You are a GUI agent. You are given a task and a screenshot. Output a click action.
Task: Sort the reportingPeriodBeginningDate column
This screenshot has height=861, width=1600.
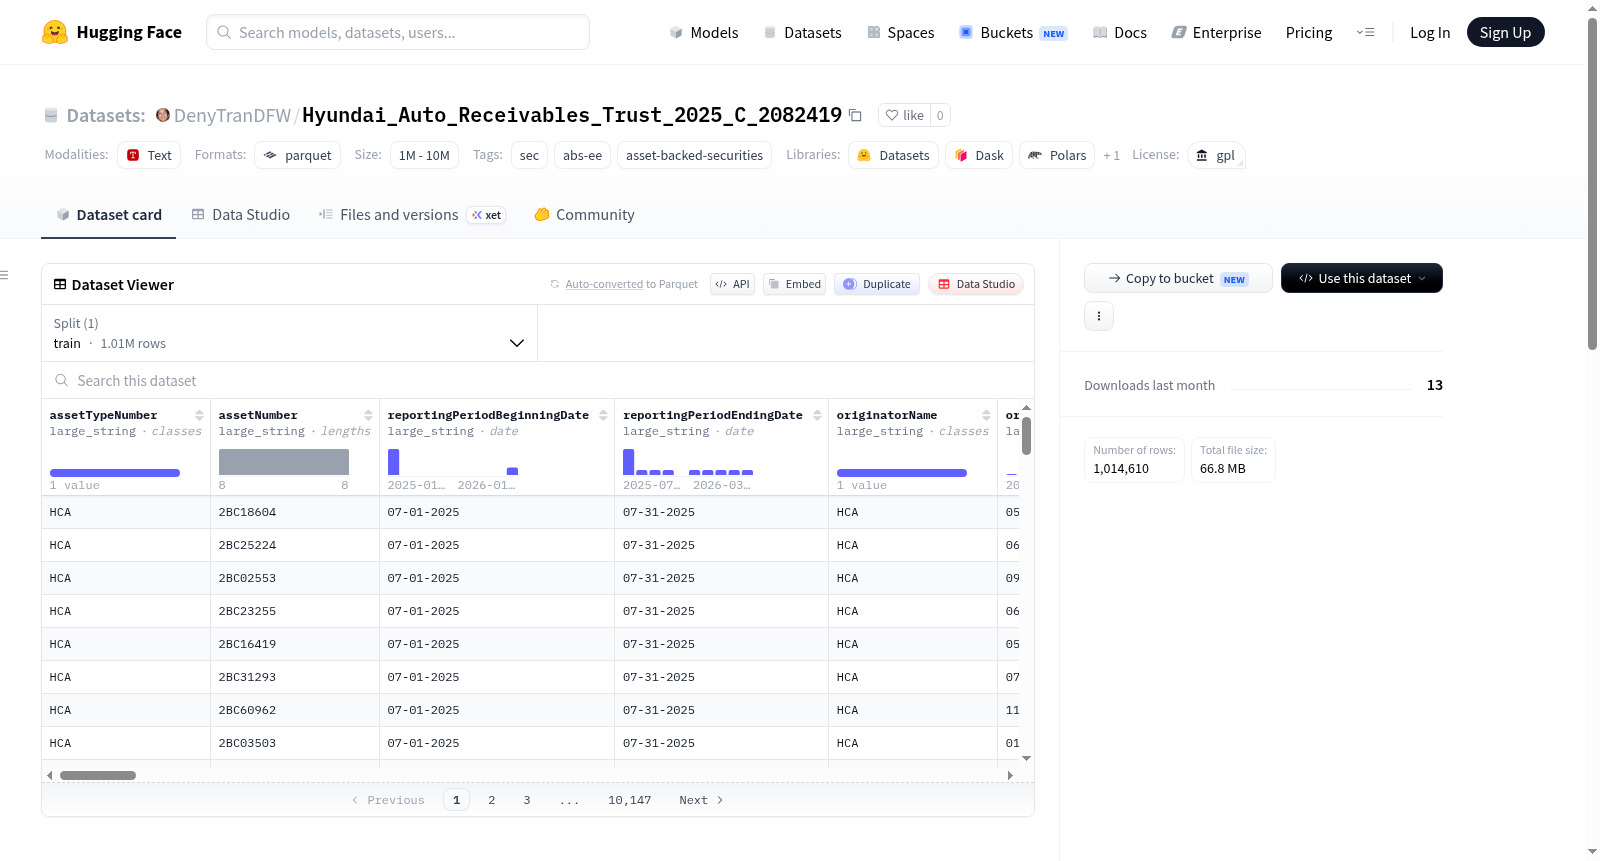point(603,415)
